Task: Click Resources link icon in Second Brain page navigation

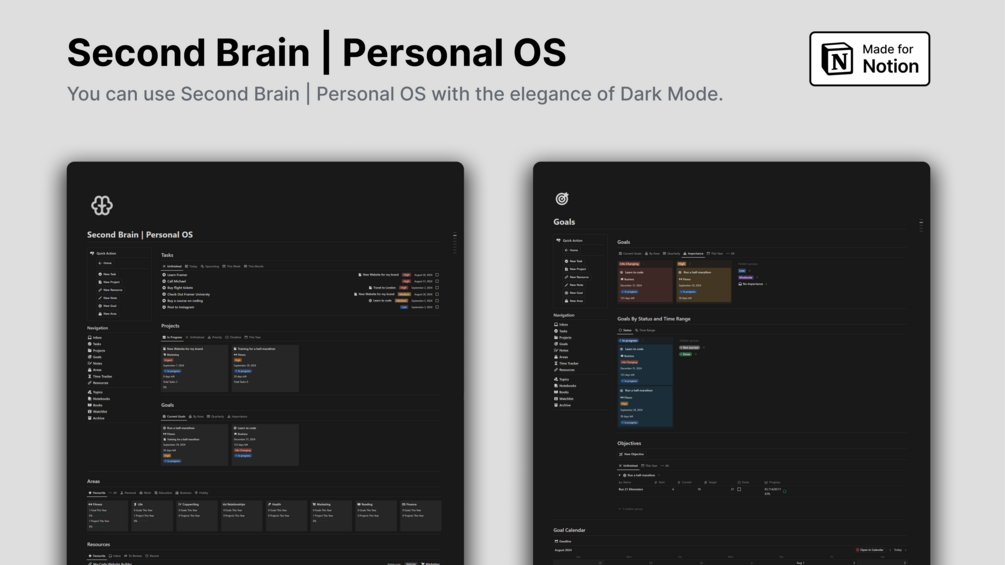Action: tap(90, 382)
